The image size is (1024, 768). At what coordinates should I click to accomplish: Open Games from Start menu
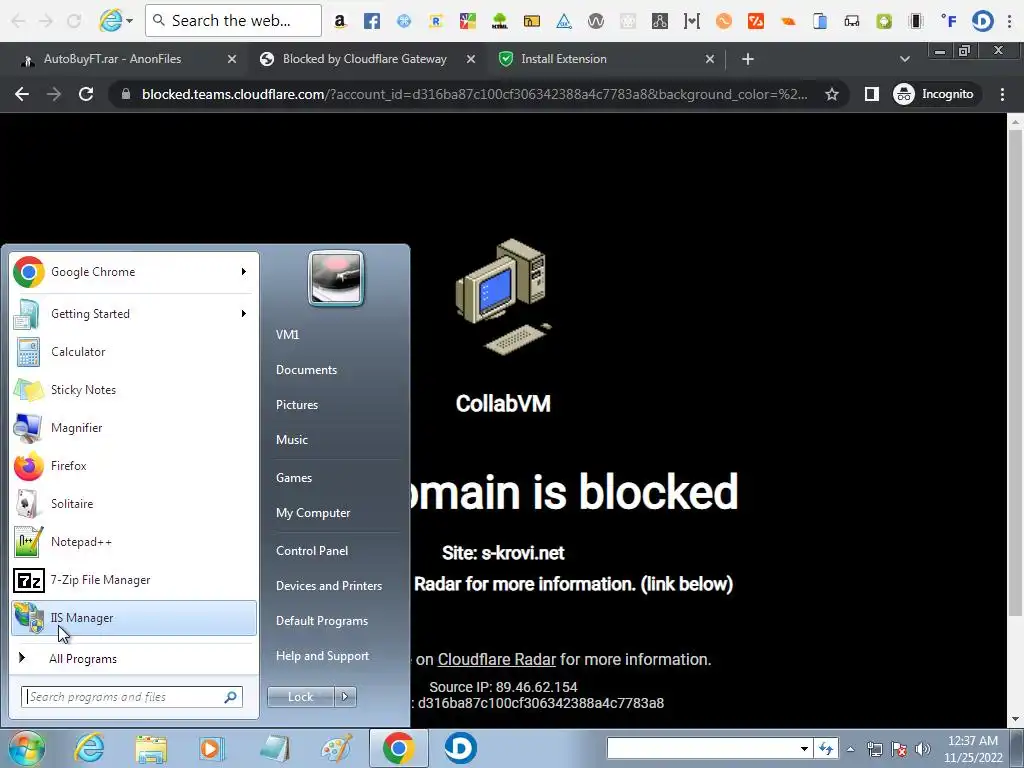pos(294,478)
